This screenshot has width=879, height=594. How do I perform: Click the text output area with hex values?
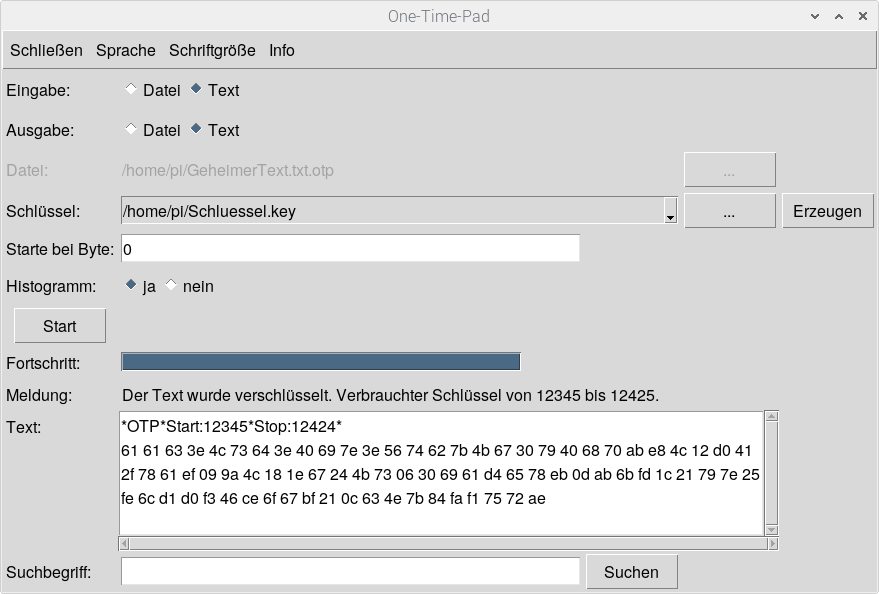(x=440, y=473)
